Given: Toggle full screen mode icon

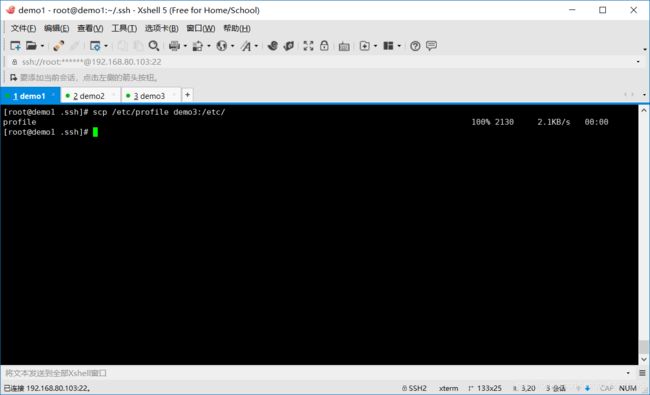Looking at the screenshot, I should (308, 46).
